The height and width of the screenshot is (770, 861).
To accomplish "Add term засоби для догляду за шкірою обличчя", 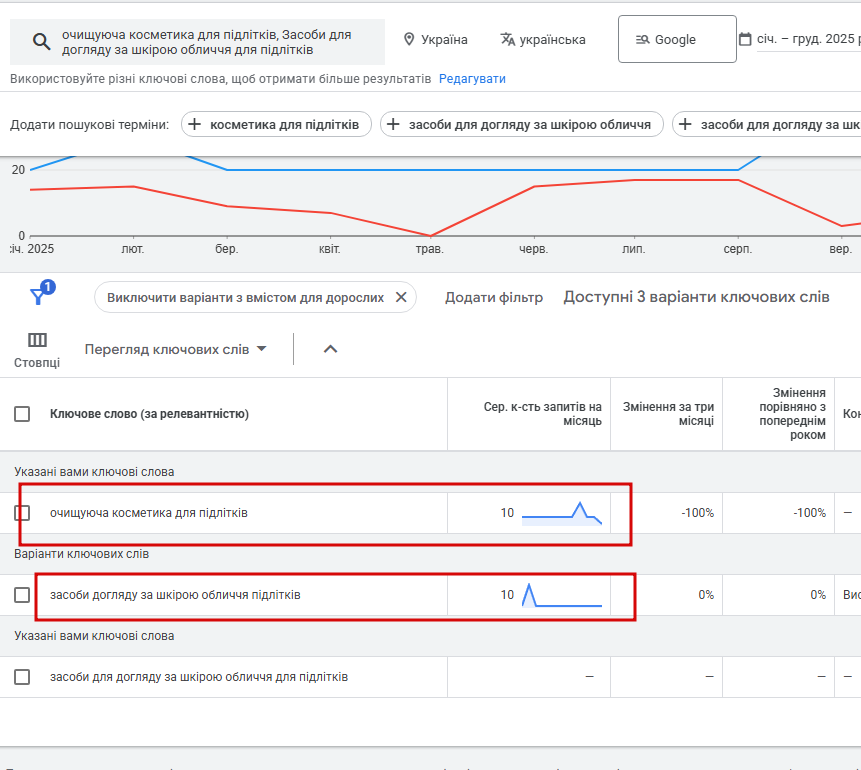I will [522, 124].
